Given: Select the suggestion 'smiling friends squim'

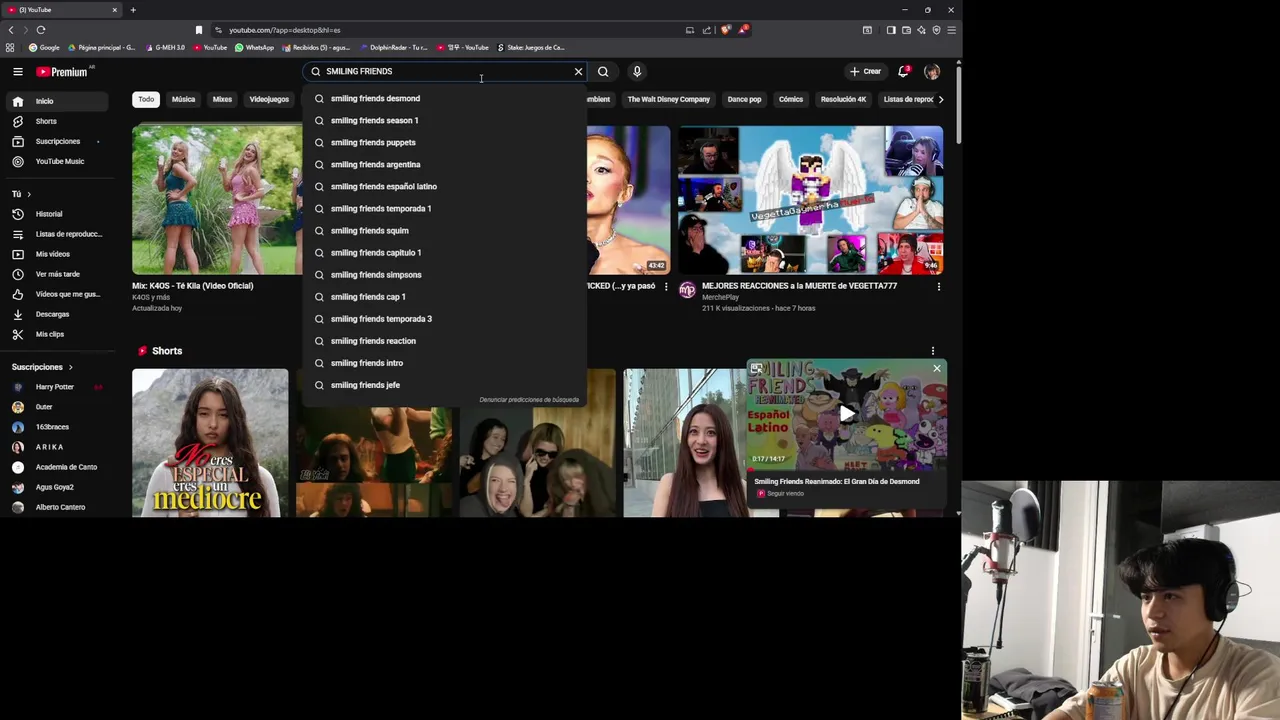Looking at the screenshot, I should [x=444, y=230].
